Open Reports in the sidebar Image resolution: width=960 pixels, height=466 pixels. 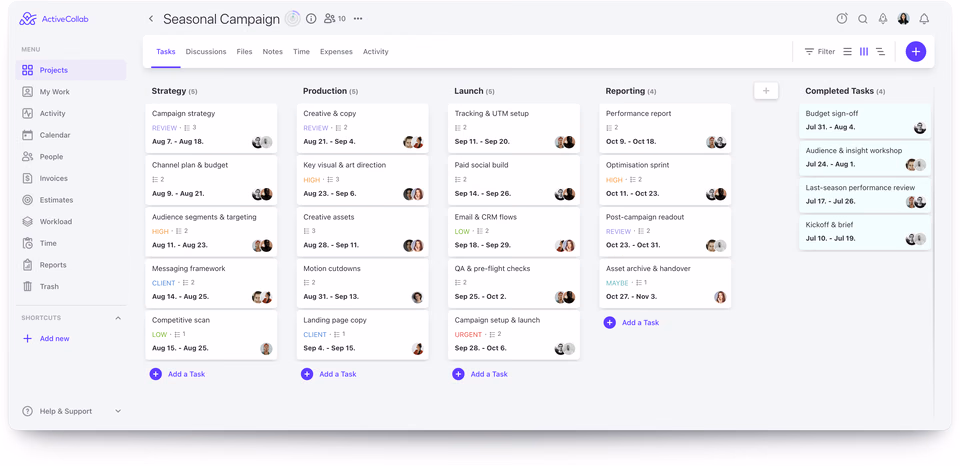click(71, 265)
